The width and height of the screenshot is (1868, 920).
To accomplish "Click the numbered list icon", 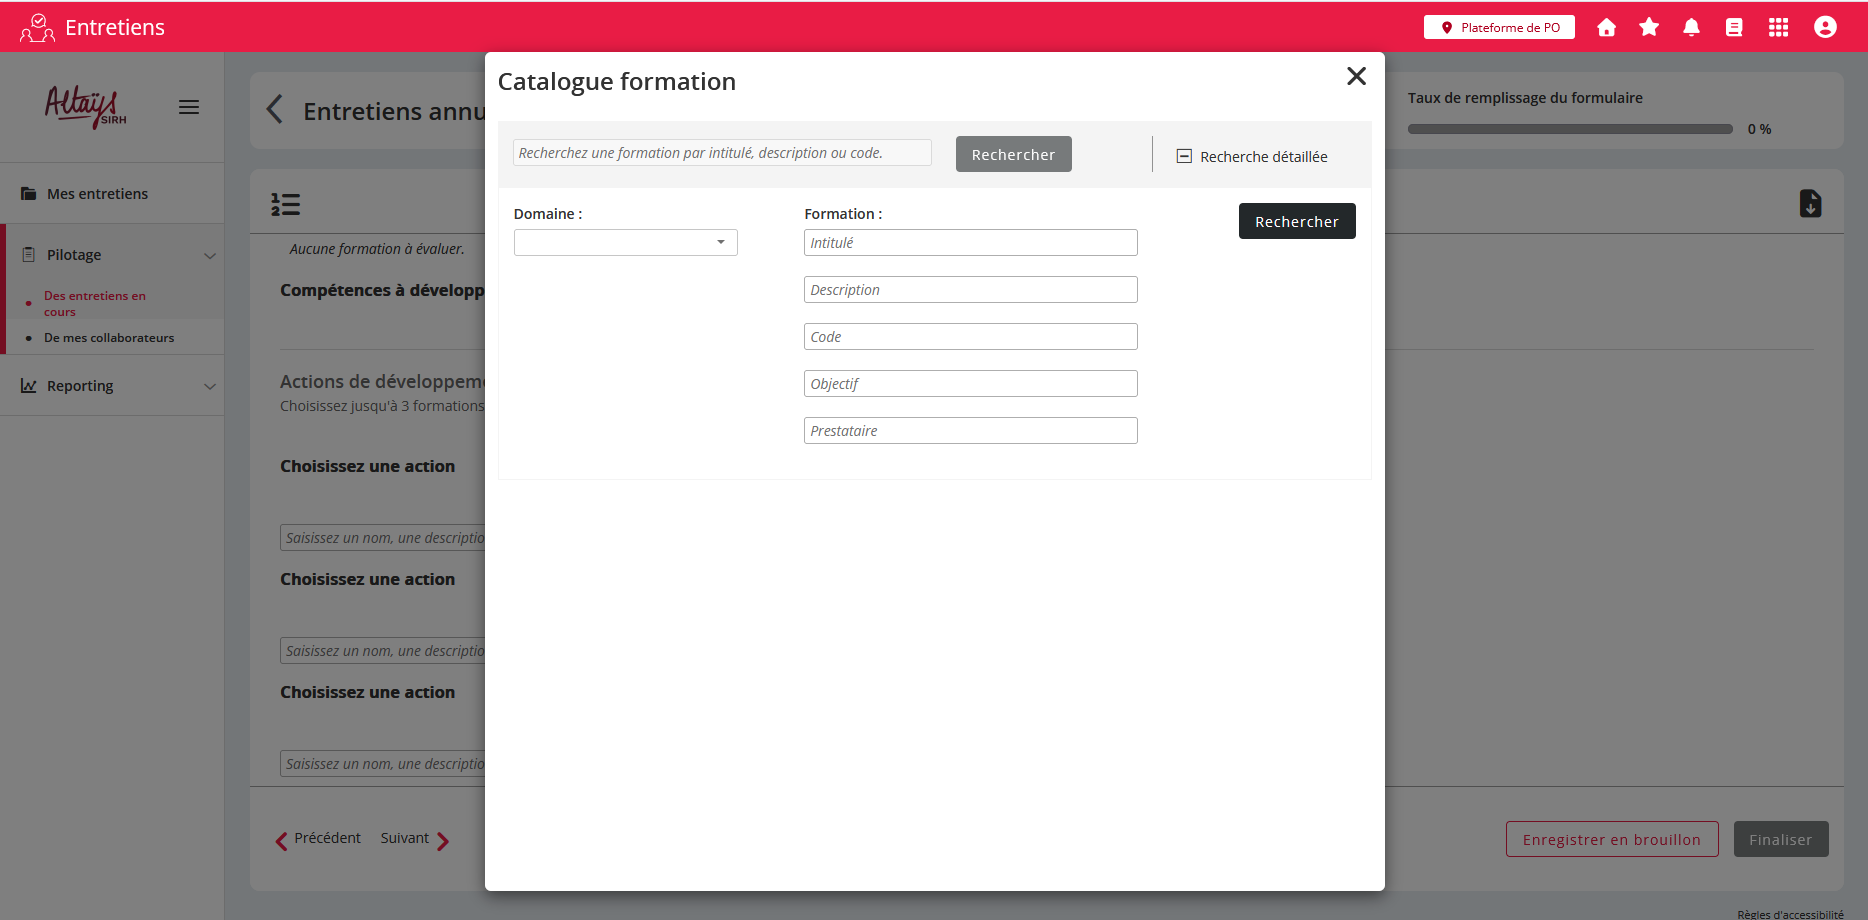I will coord(285,205).
